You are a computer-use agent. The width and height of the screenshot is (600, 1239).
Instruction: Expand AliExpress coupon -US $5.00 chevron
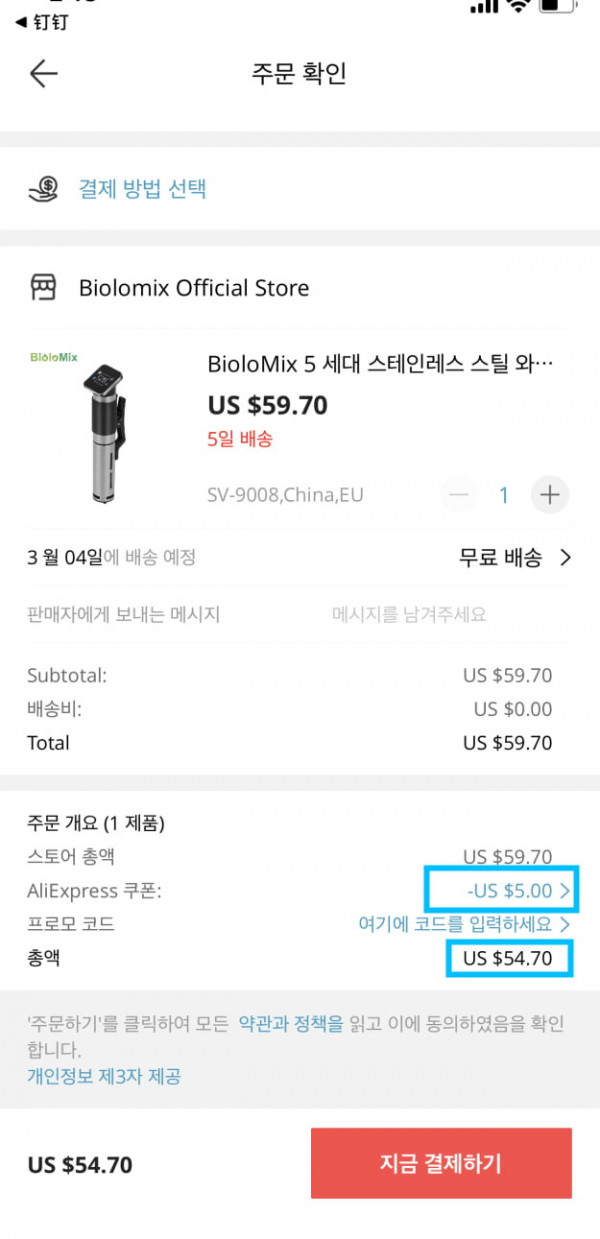(x=566, y=890)
